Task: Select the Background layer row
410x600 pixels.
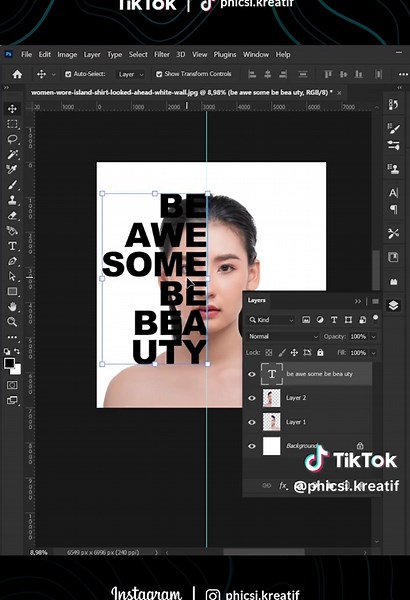Action: (308, 446)
